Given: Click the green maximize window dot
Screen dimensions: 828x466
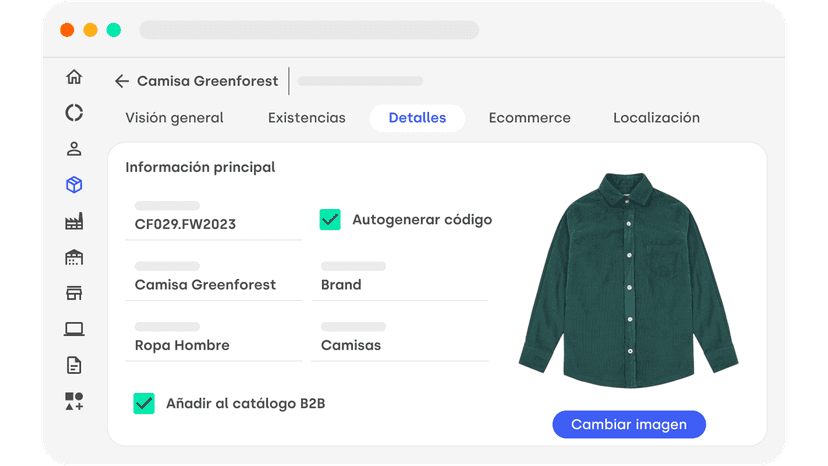Looking at the screenshot, I should (x=114, y=30).
